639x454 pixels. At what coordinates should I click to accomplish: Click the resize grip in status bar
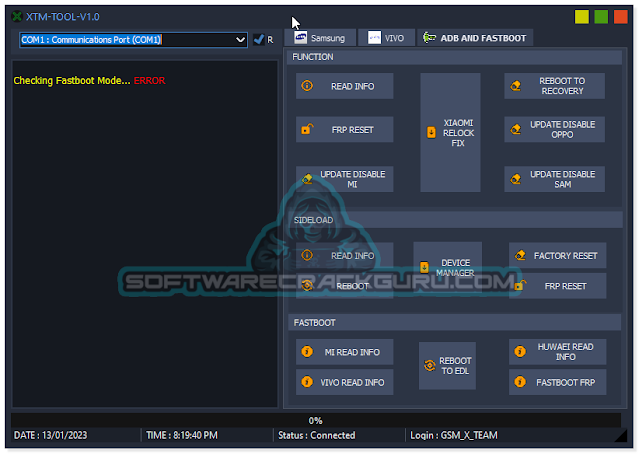coord(621,436)
